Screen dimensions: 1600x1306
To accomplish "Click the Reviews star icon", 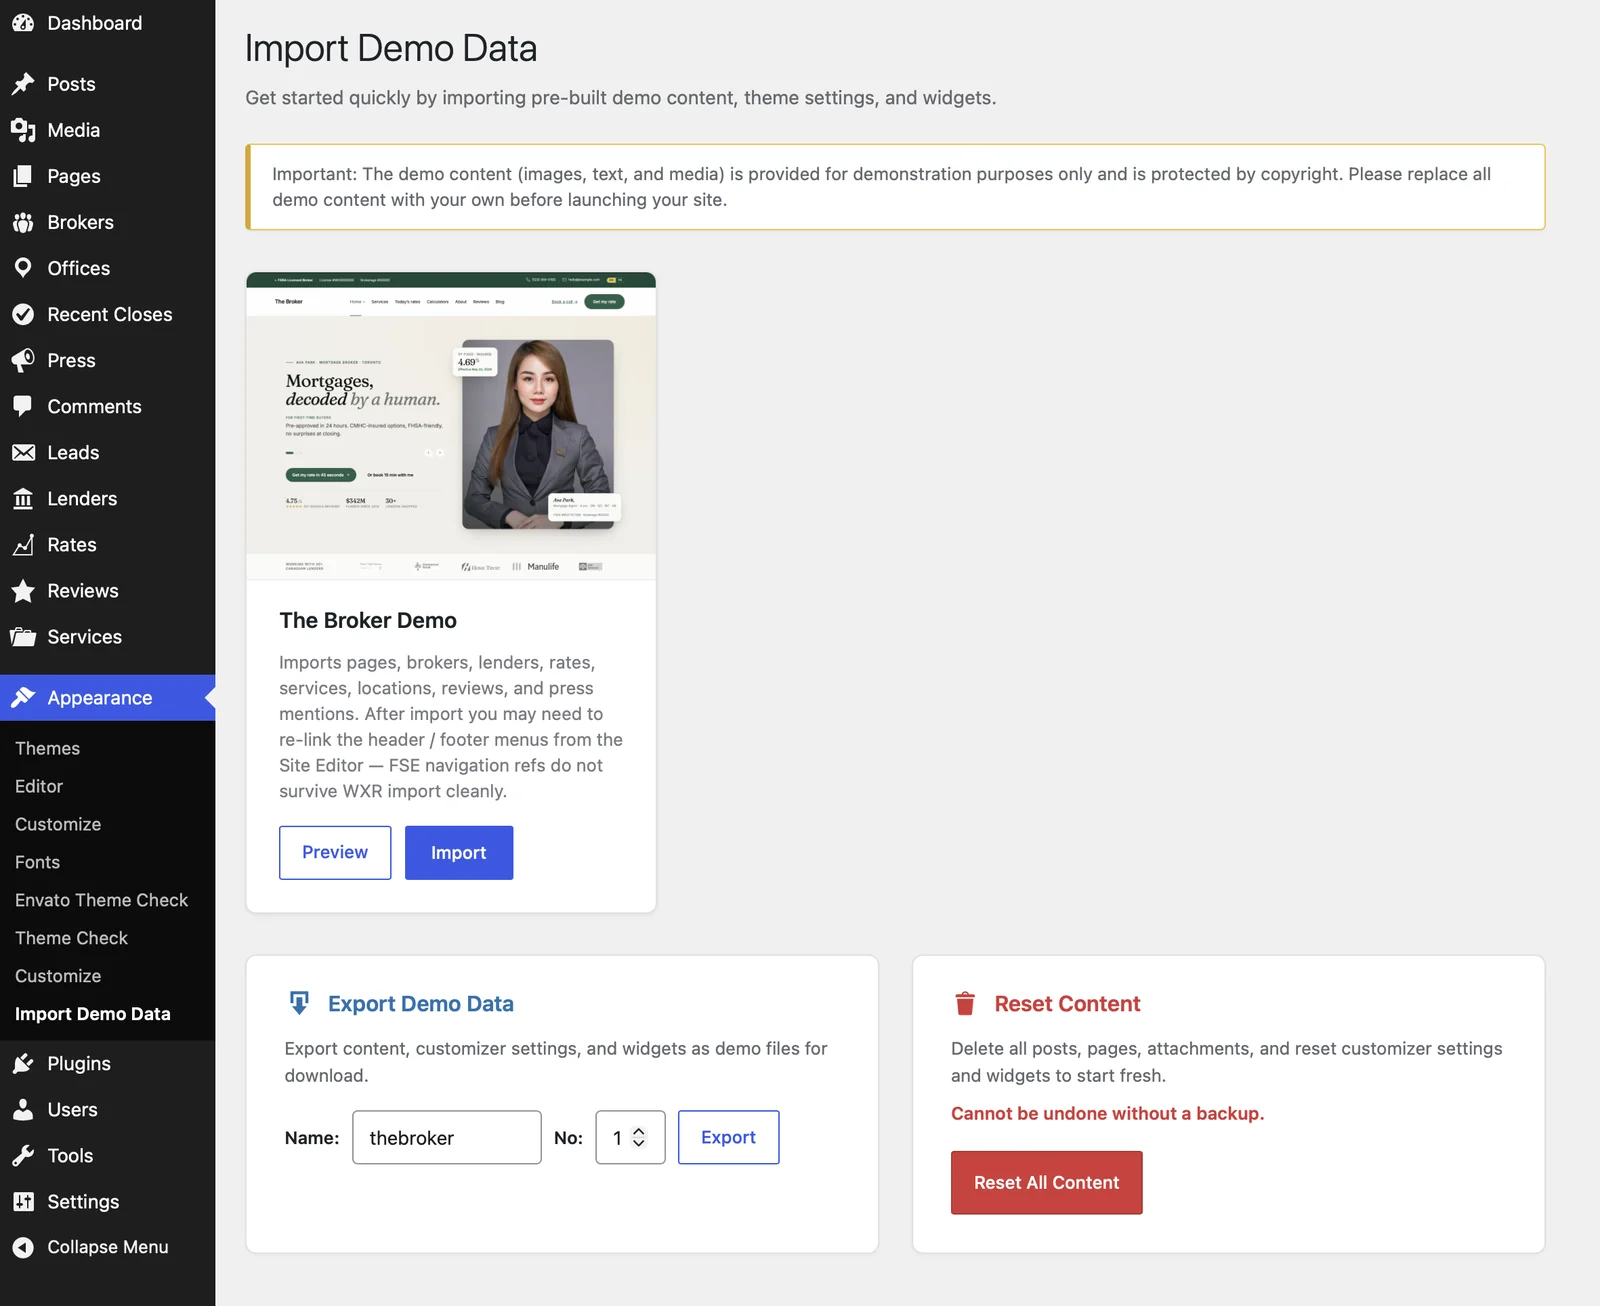I will point(23,591).
